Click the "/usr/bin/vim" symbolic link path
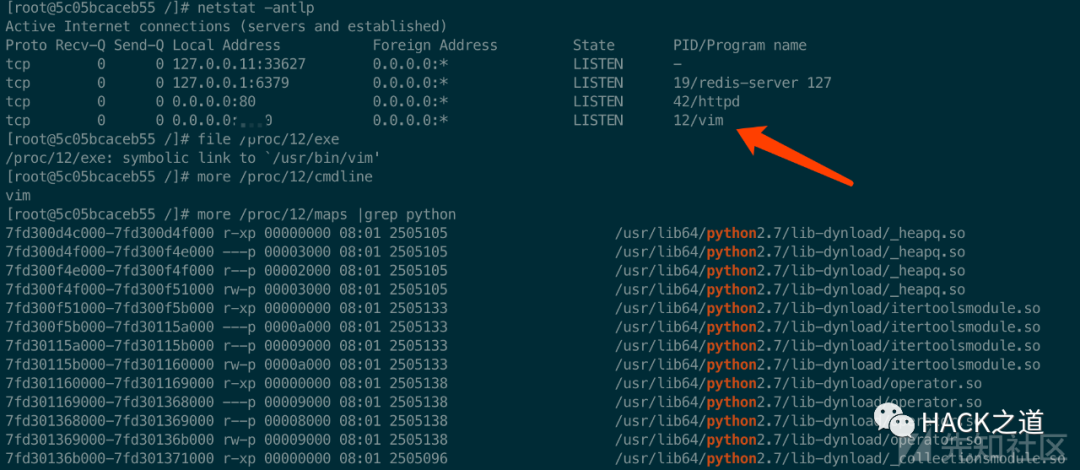The image size is (1080, 470). click(322, 158)
